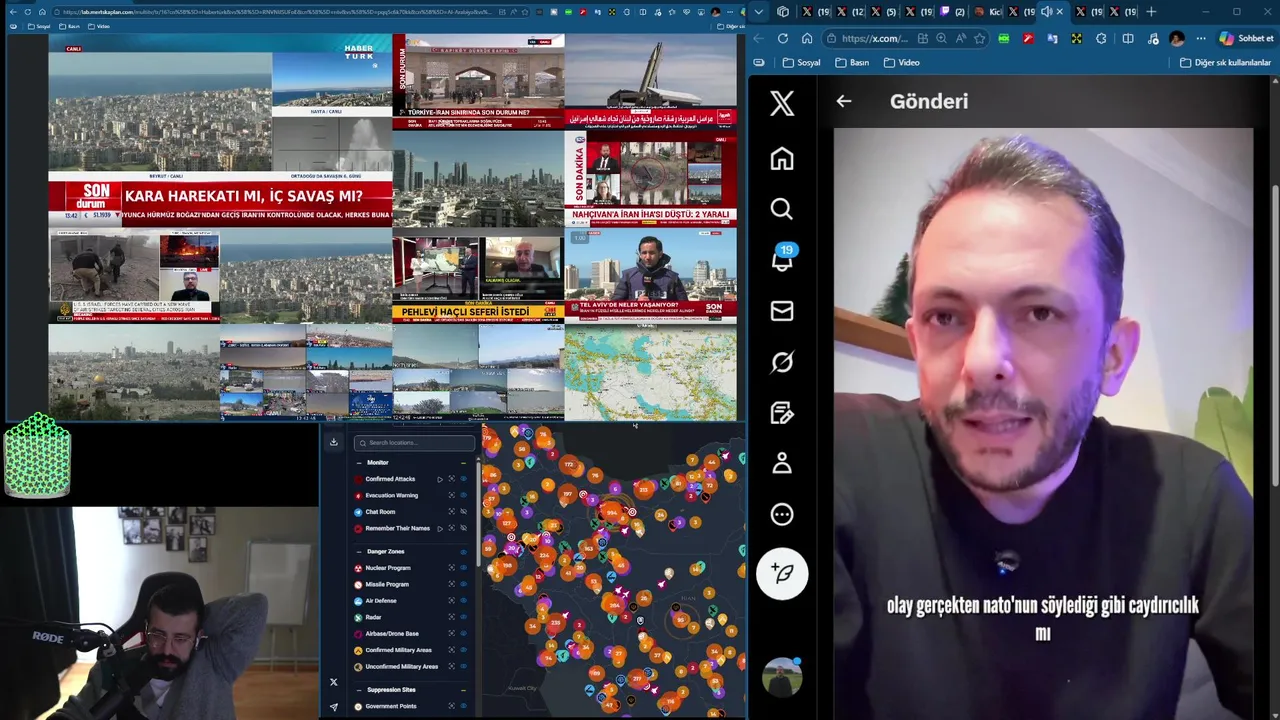
Task: Show the hidden Chat Room layer
Action: [463, 512]
